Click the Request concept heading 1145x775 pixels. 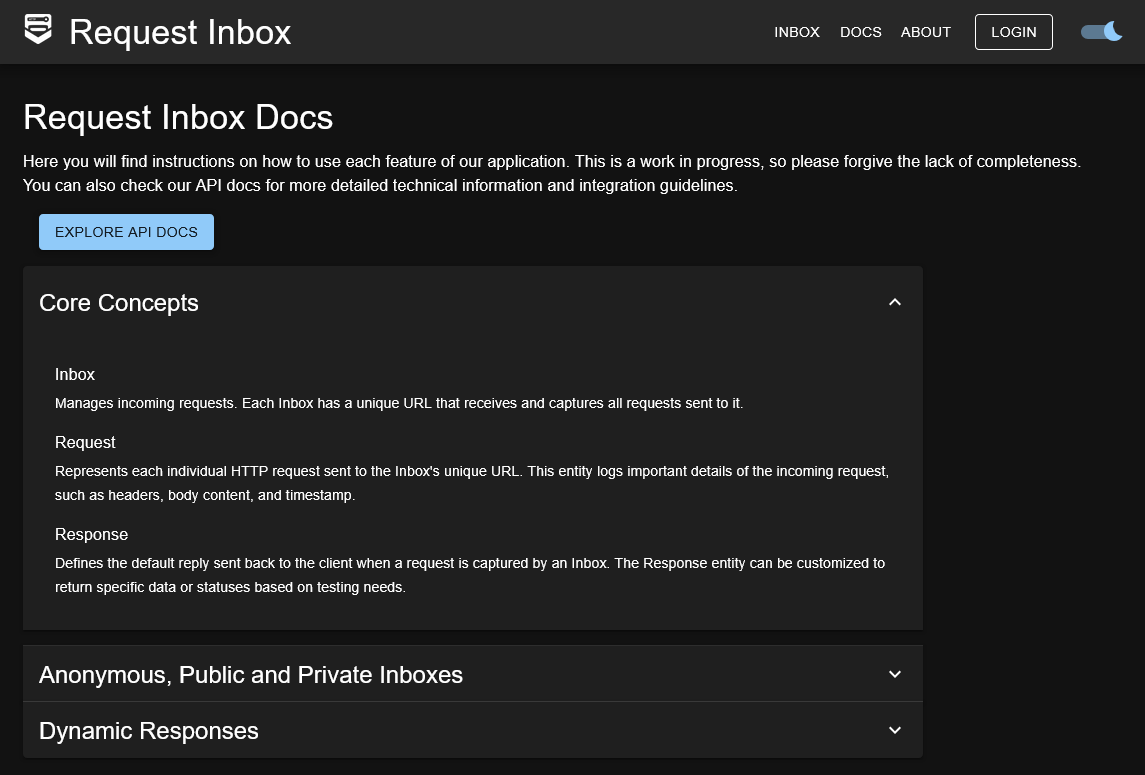coord(85,442)
